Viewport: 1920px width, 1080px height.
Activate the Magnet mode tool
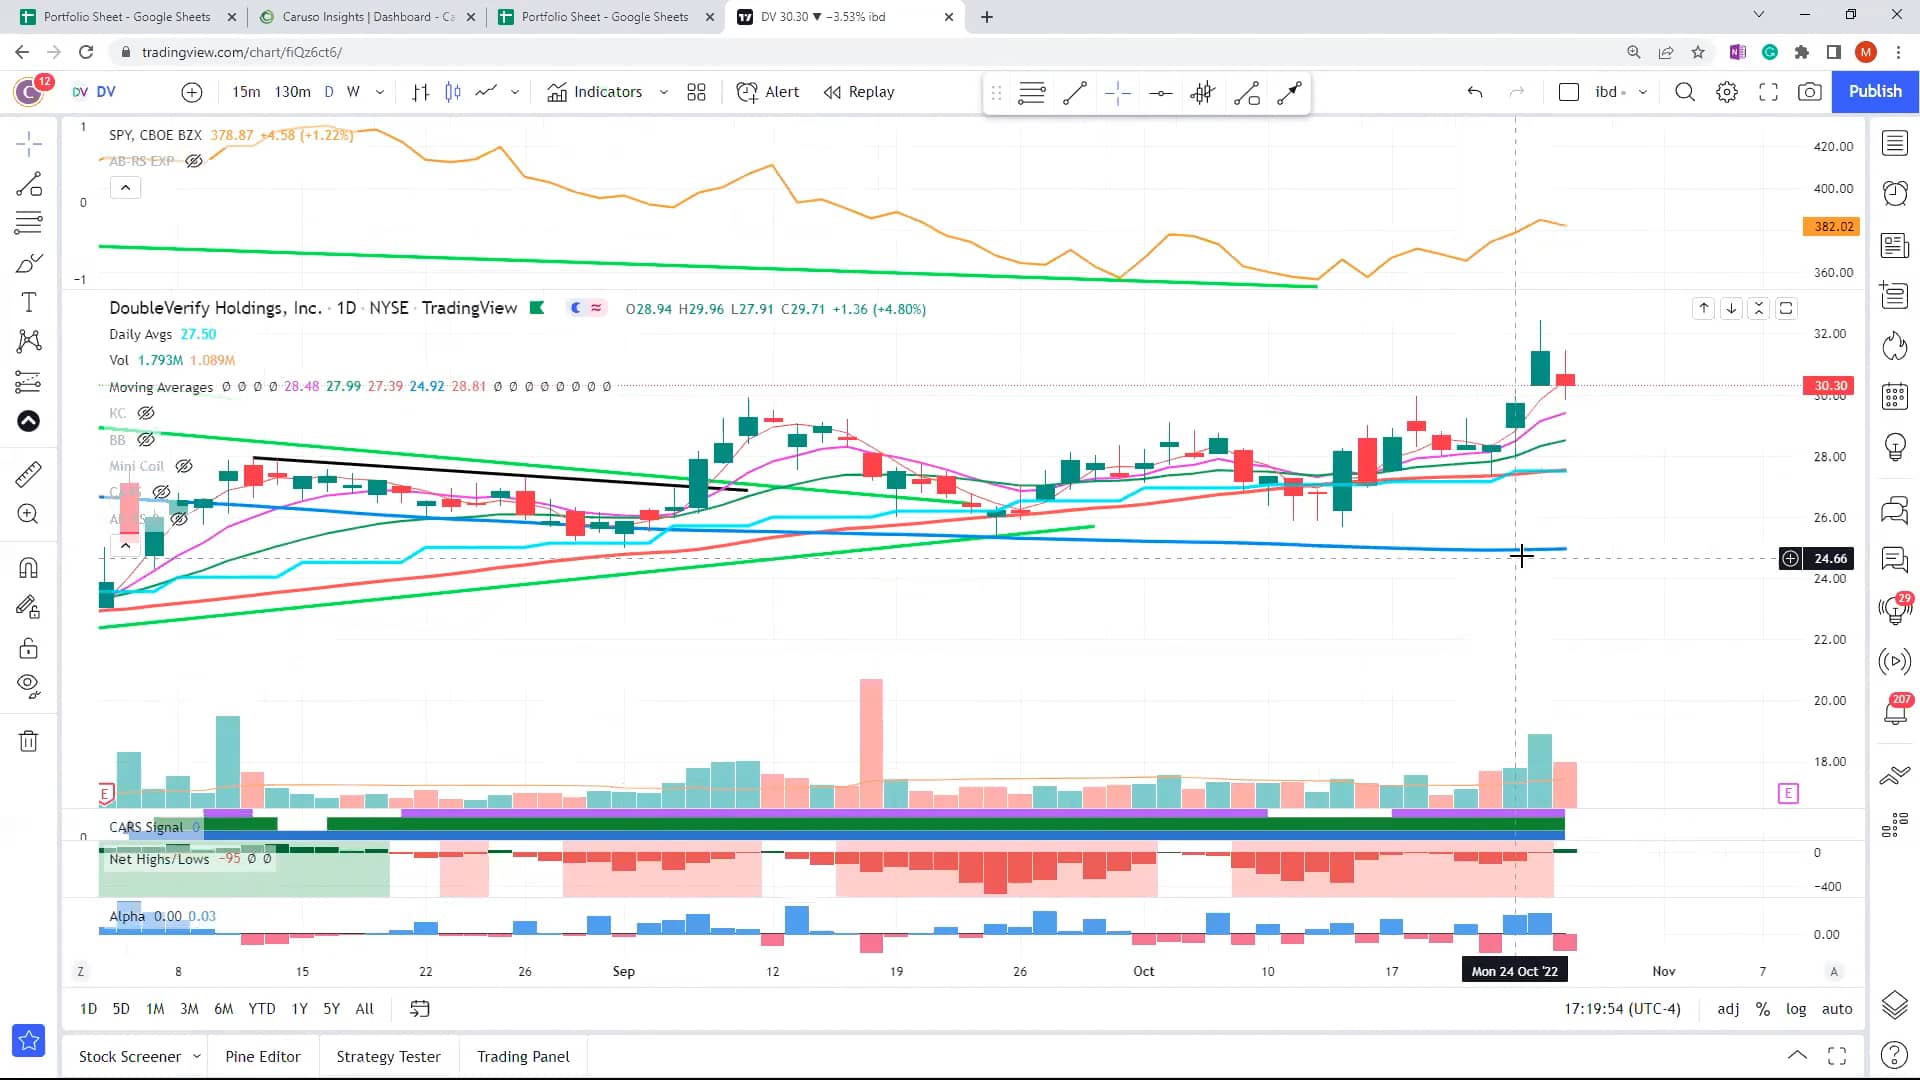point(29,567)
